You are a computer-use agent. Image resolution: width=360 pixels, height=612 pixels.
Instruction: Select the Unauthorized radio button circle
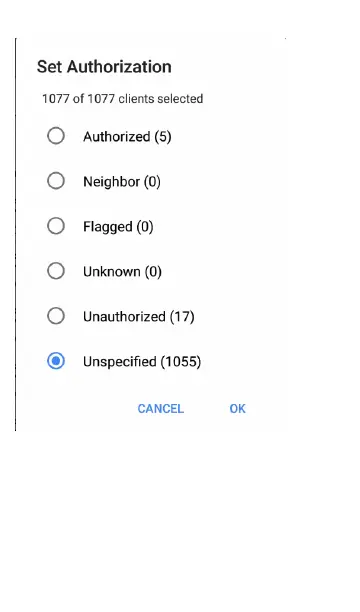(x=56, y=316)
